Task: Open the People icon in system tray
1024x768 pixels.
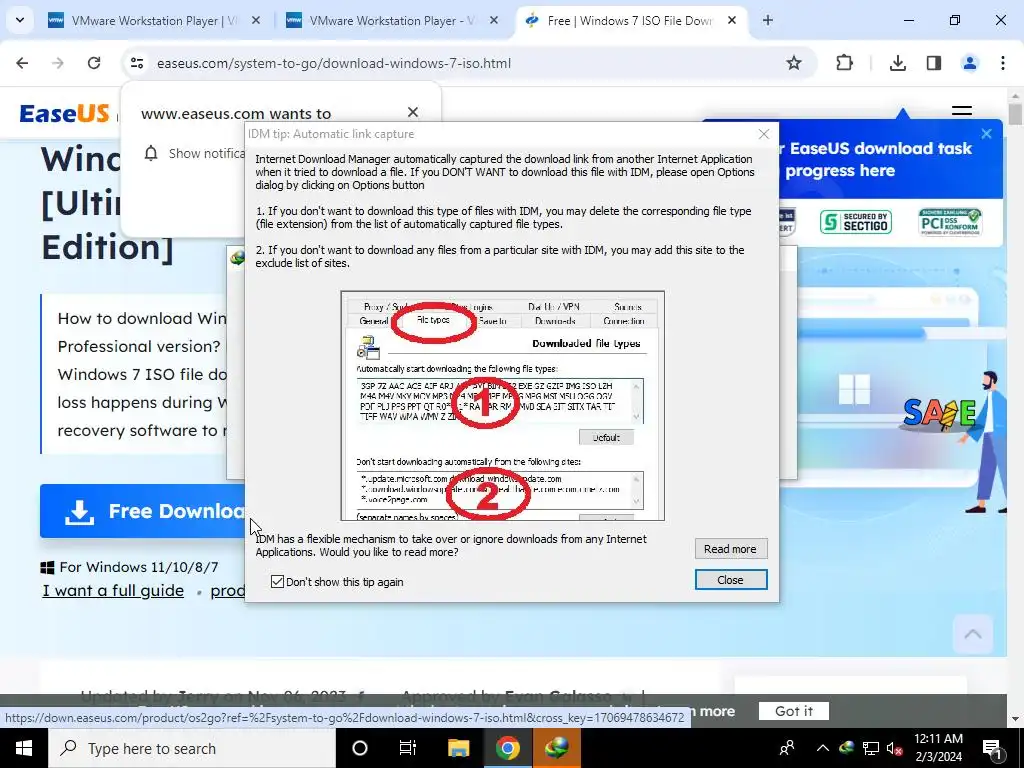Action: click(x=787, y=748)
